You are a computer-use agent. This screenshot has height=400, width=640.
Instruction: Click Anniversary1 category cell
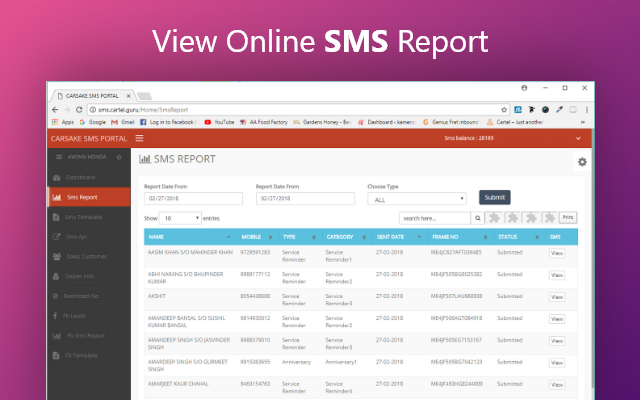pos(341,362)
